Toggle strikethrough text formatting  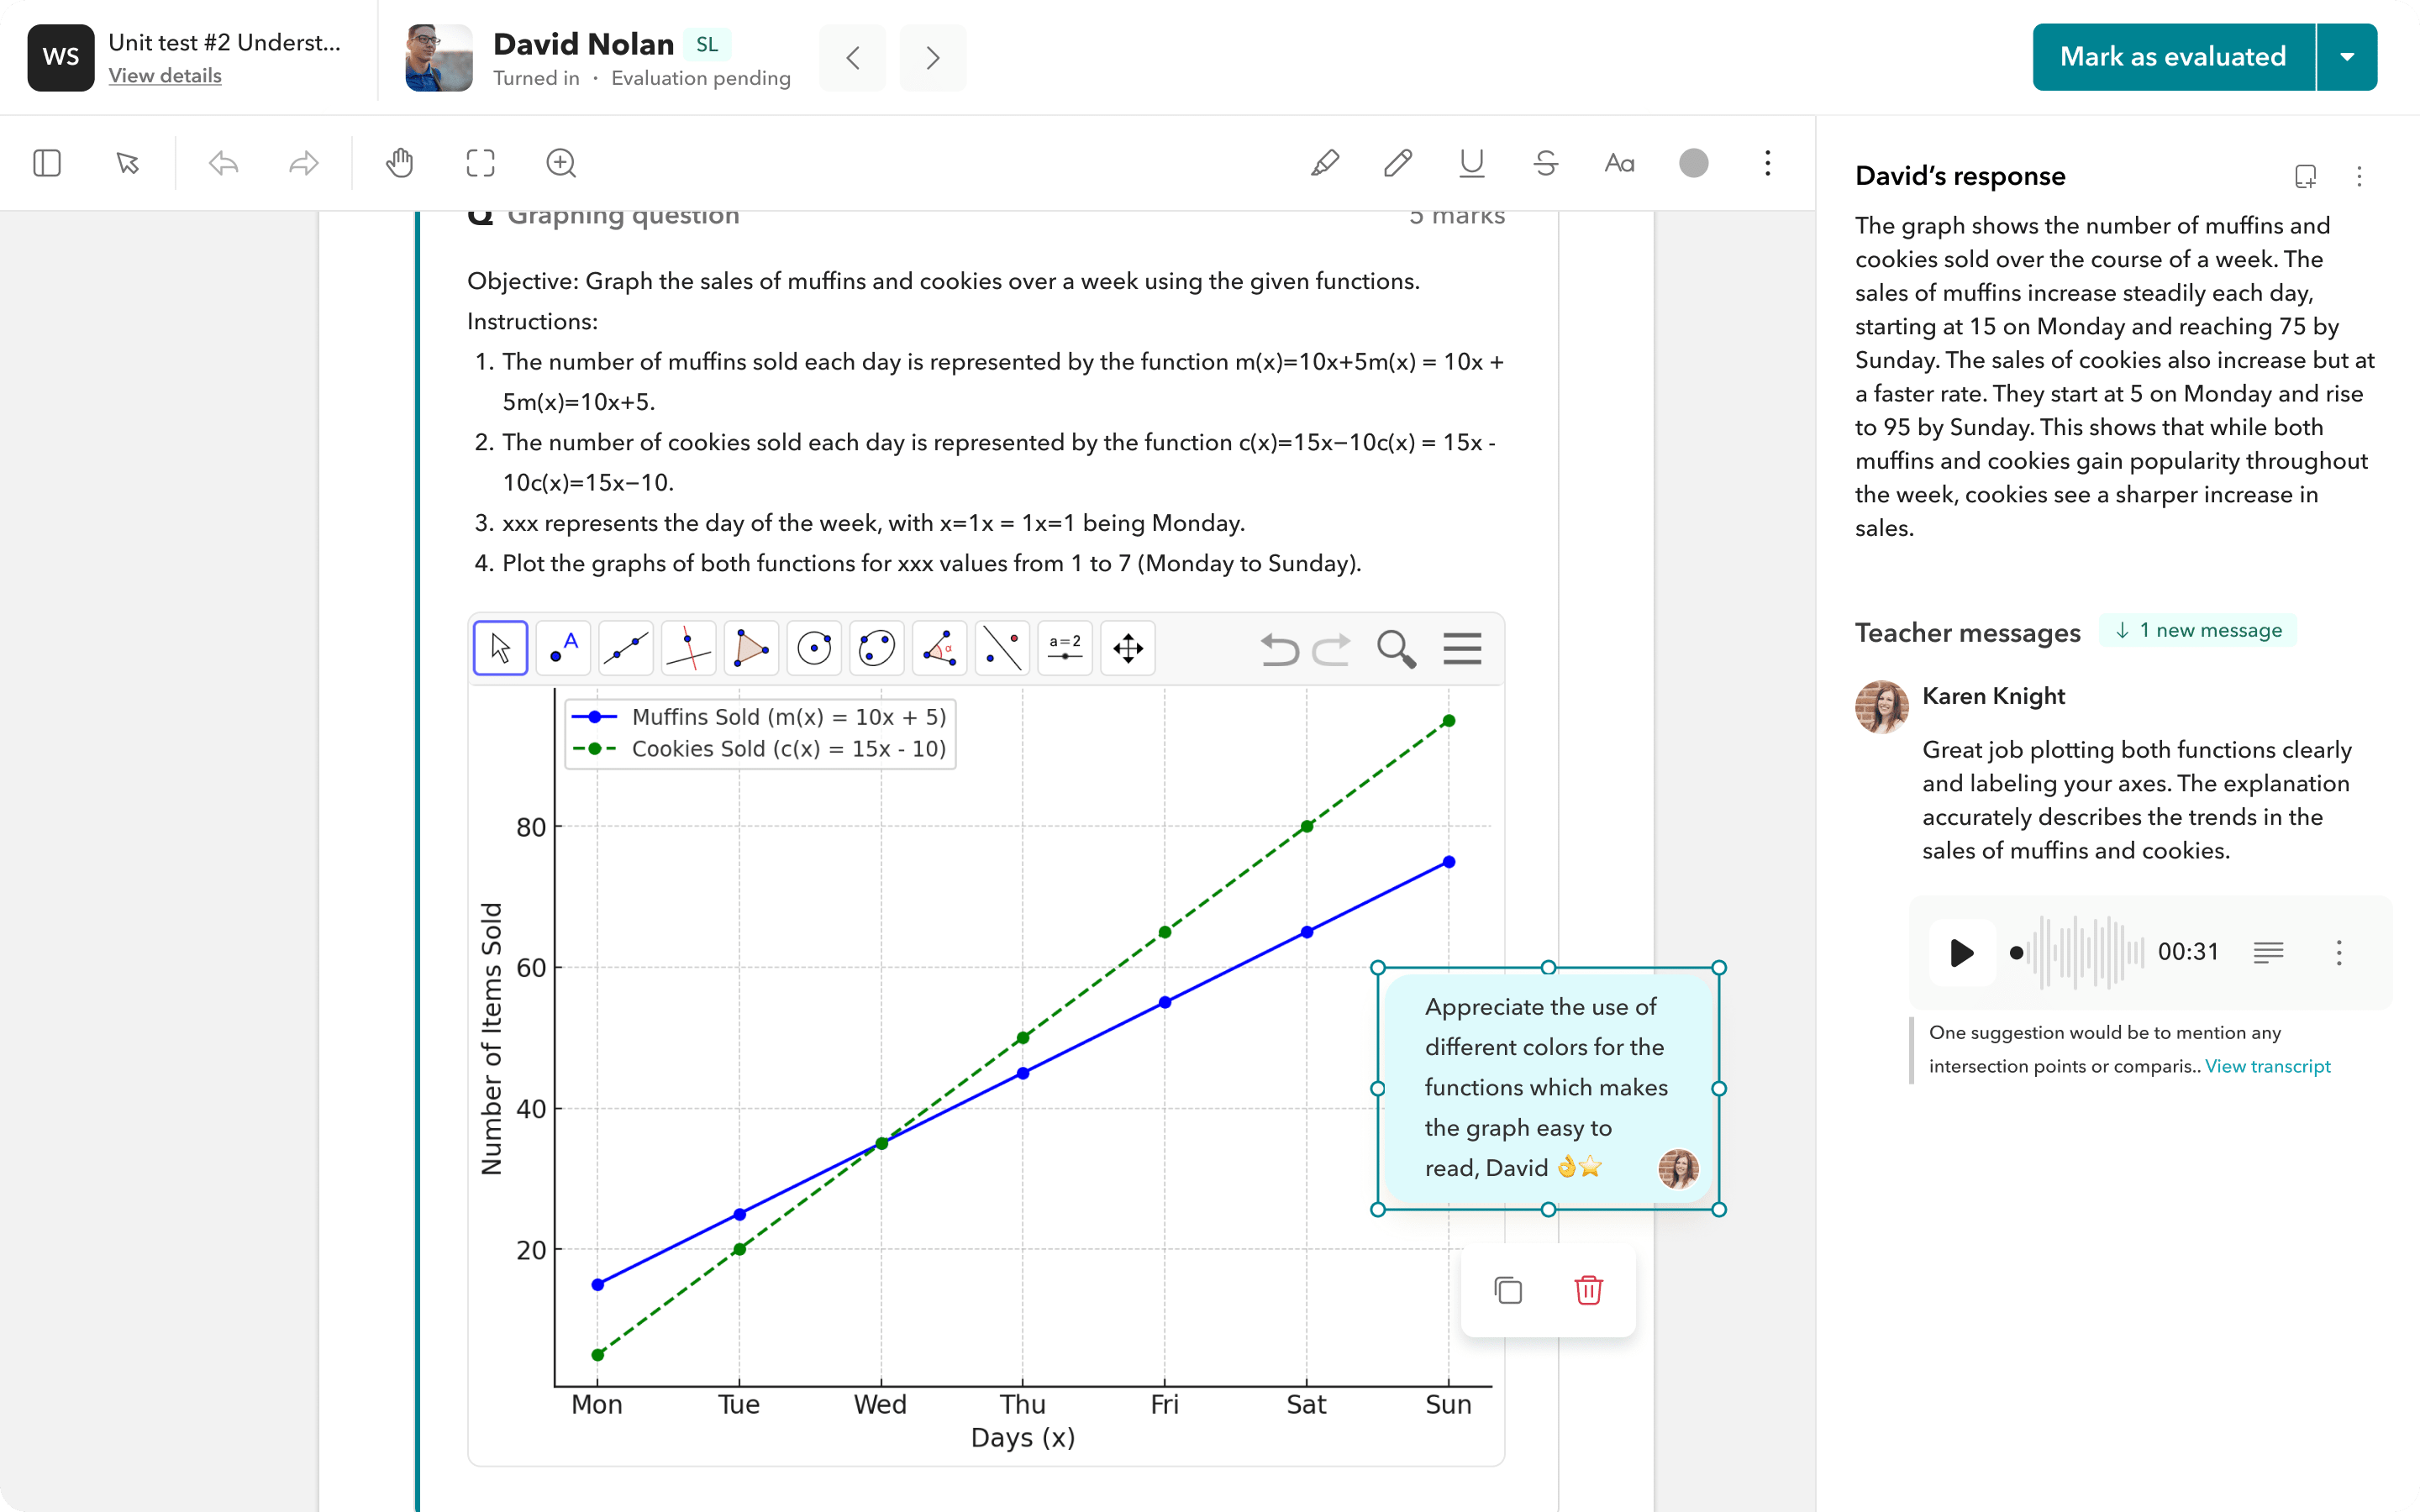[1544, 163]
